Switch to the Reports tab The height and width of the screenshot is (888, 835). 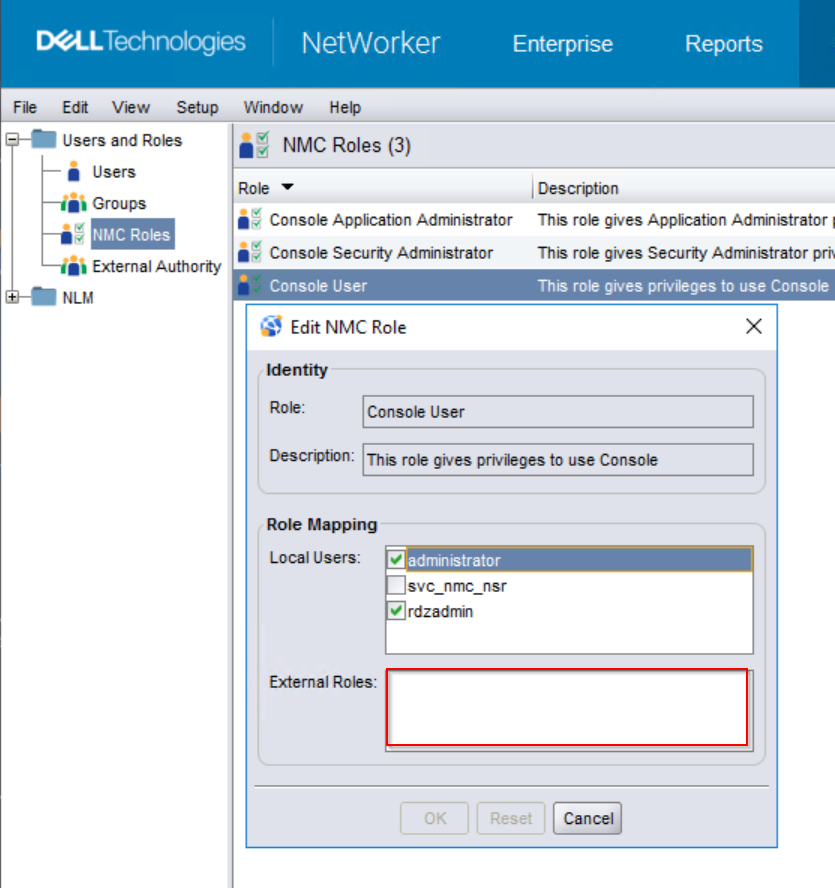724,44
